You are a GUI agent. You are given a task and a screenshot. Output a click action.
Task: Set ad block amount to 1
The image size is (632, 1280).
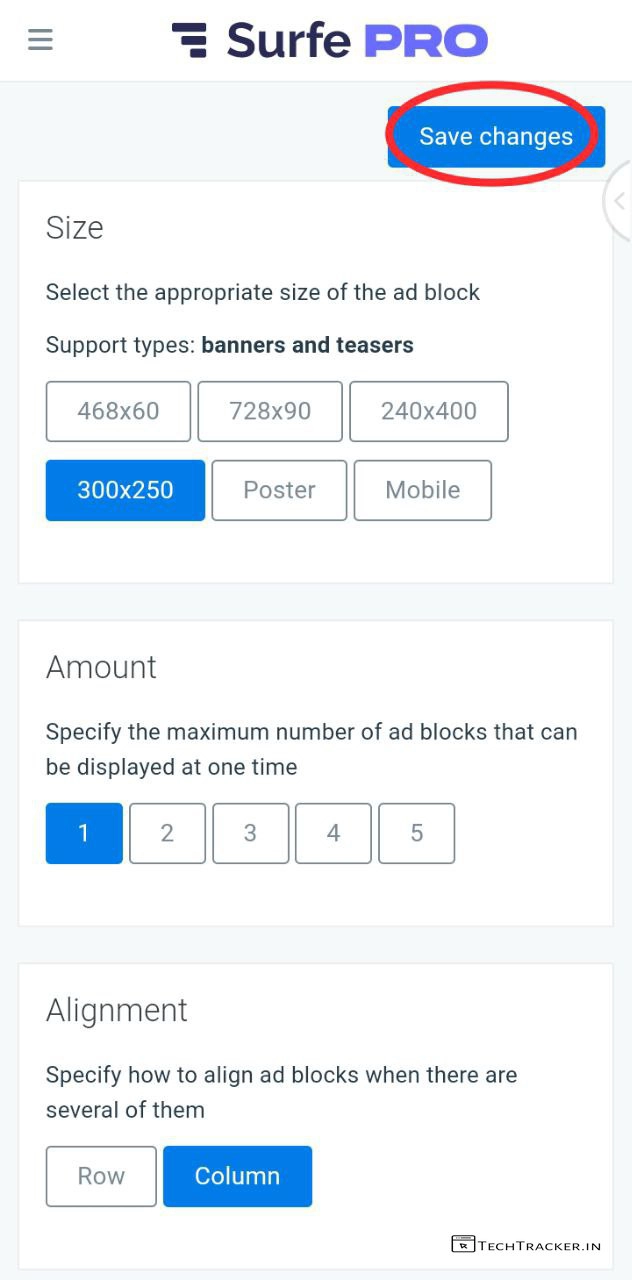click(x=84, y=833)
